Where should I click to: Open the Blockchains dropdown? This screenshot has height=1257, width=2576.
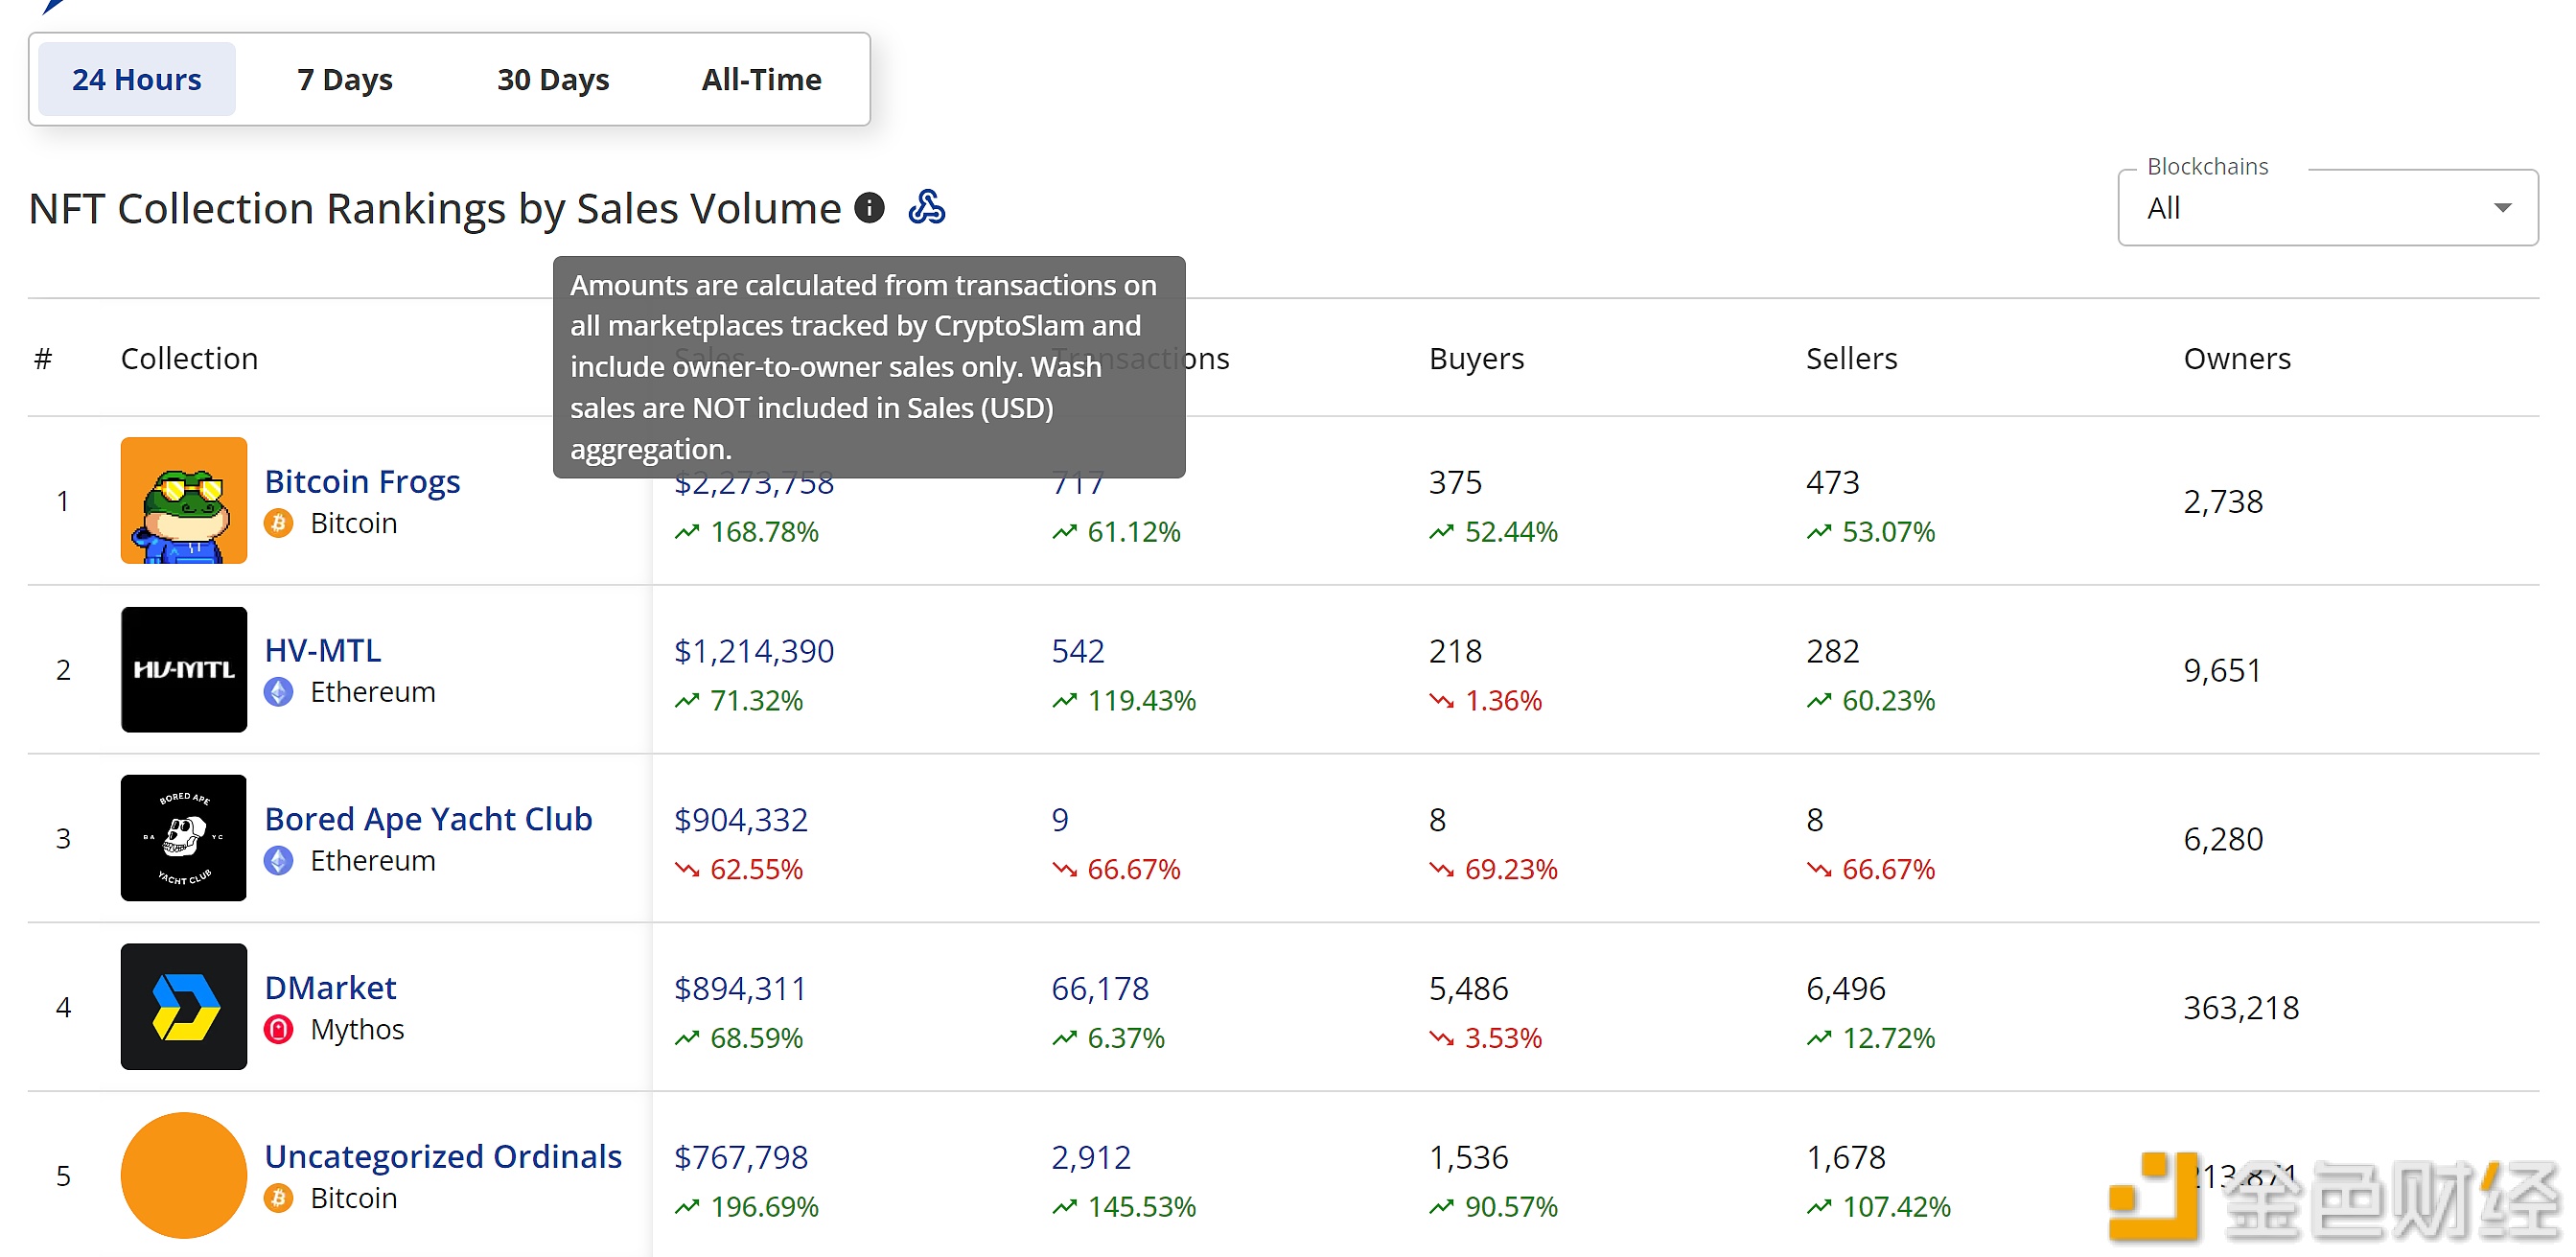2327,208
